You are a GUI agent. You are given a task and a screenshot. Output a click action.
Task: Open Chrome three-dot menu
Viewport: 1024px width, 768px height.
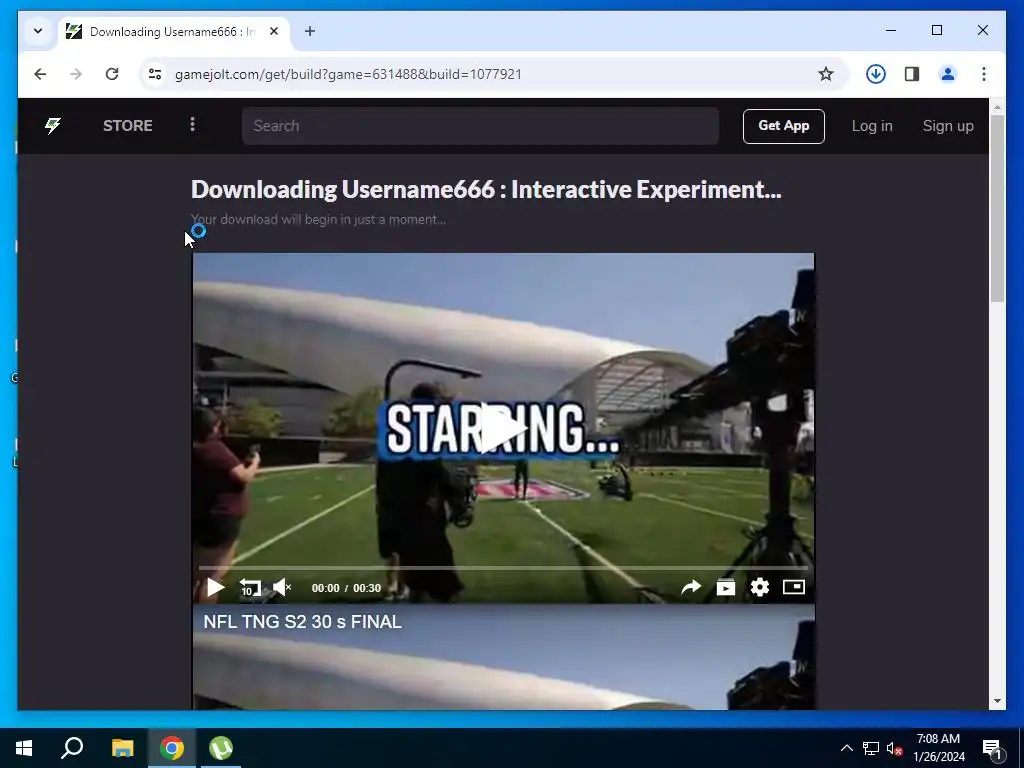click(x=984, y=74)
